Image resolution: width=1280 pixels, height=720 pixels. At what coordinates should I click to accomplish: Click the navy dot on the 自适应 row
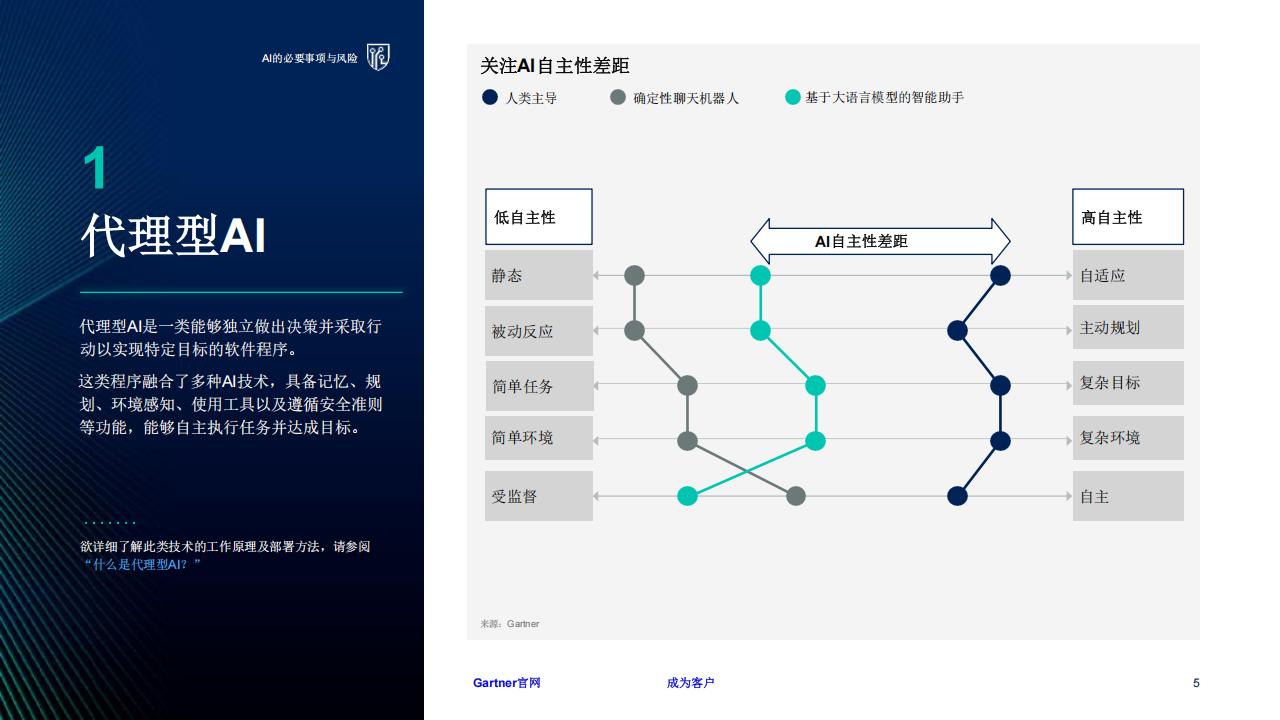1000,275
